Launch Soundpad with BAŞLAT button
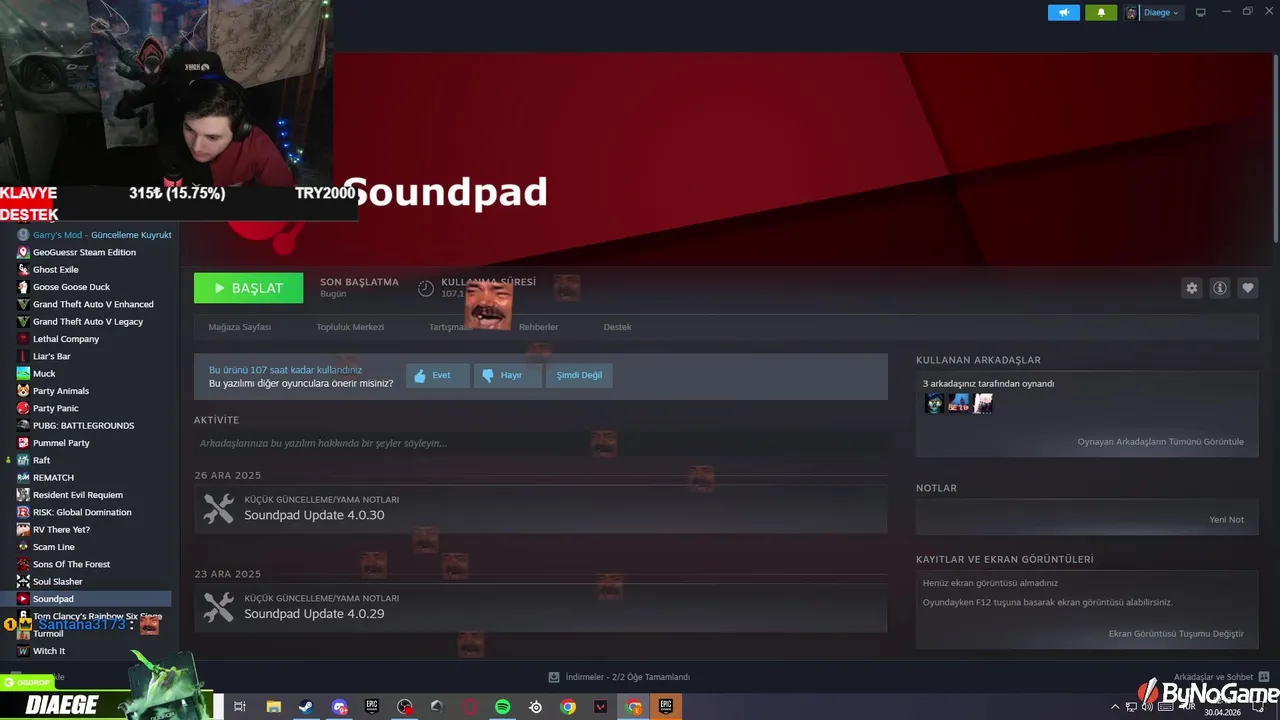 tap(248, 288)
